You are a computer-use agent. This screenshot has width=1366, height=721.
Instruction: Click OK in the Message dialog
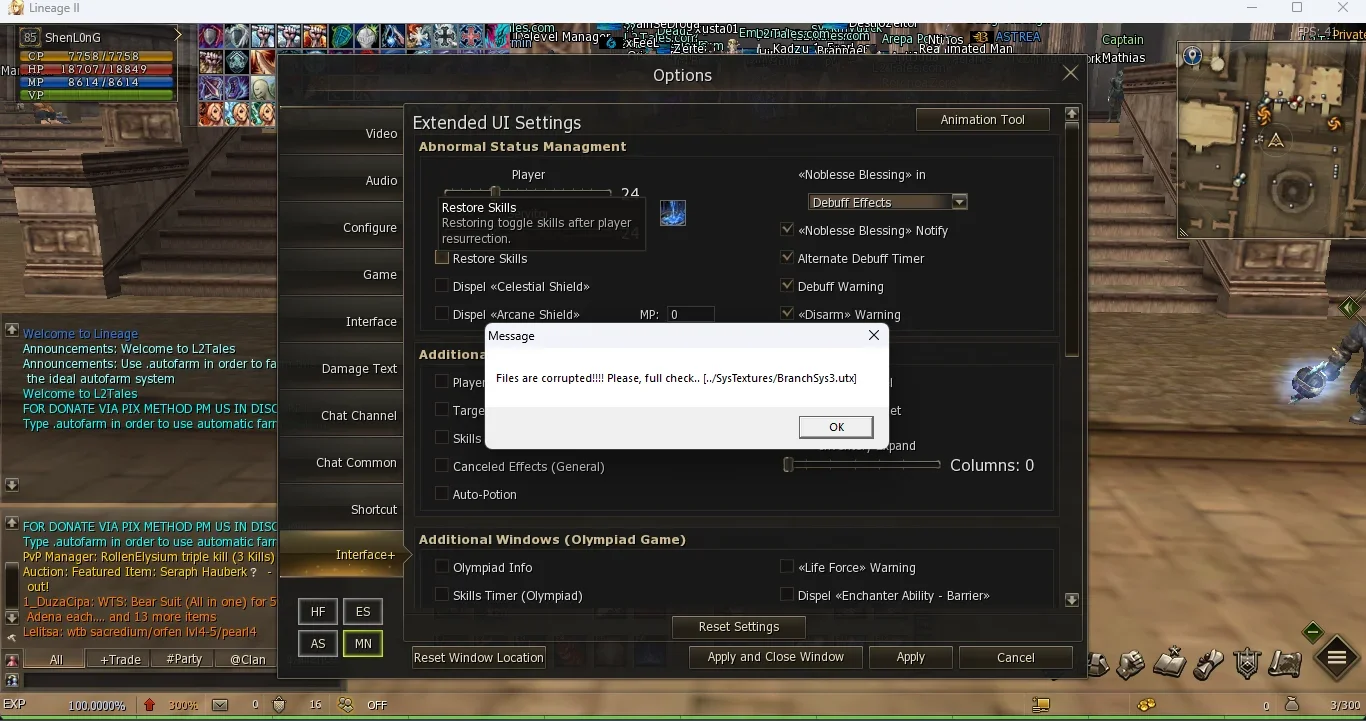836,427
